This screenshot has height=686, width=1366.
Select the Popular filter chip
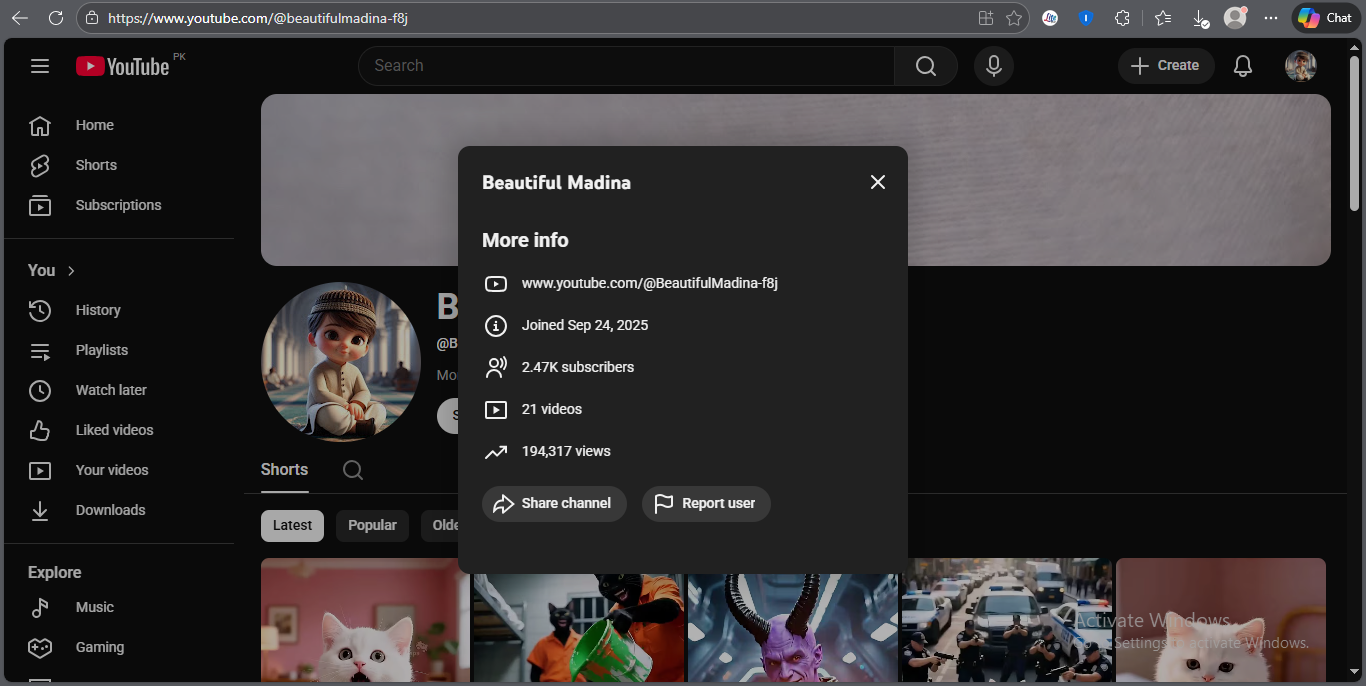[372, 526]
